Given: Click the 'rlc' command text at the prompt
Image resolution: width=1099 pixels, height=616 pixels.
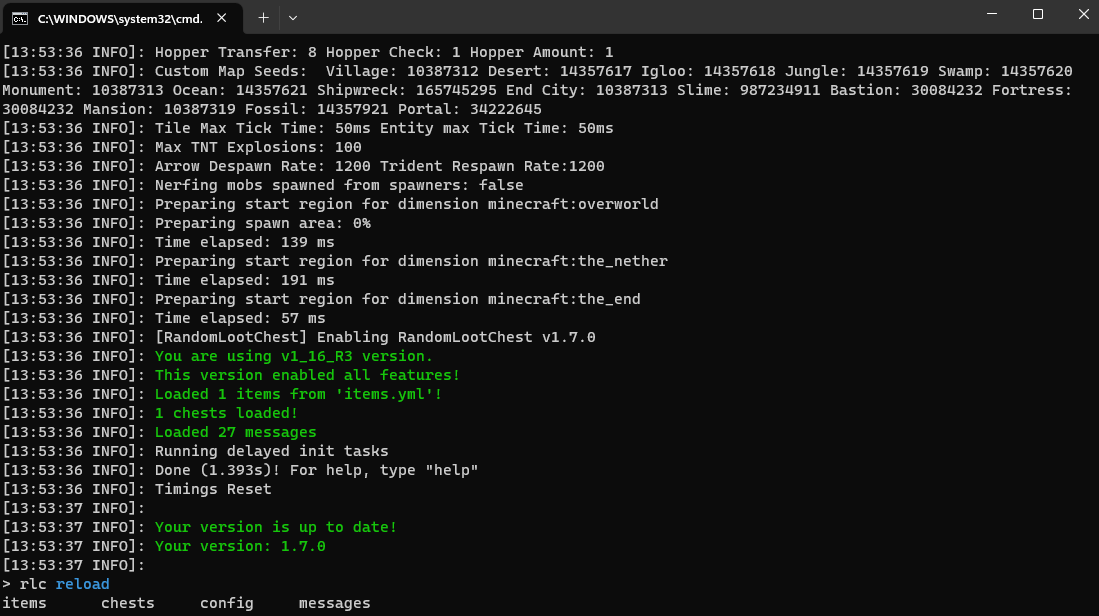Looking at the screenshot, I should pos(33,584).
